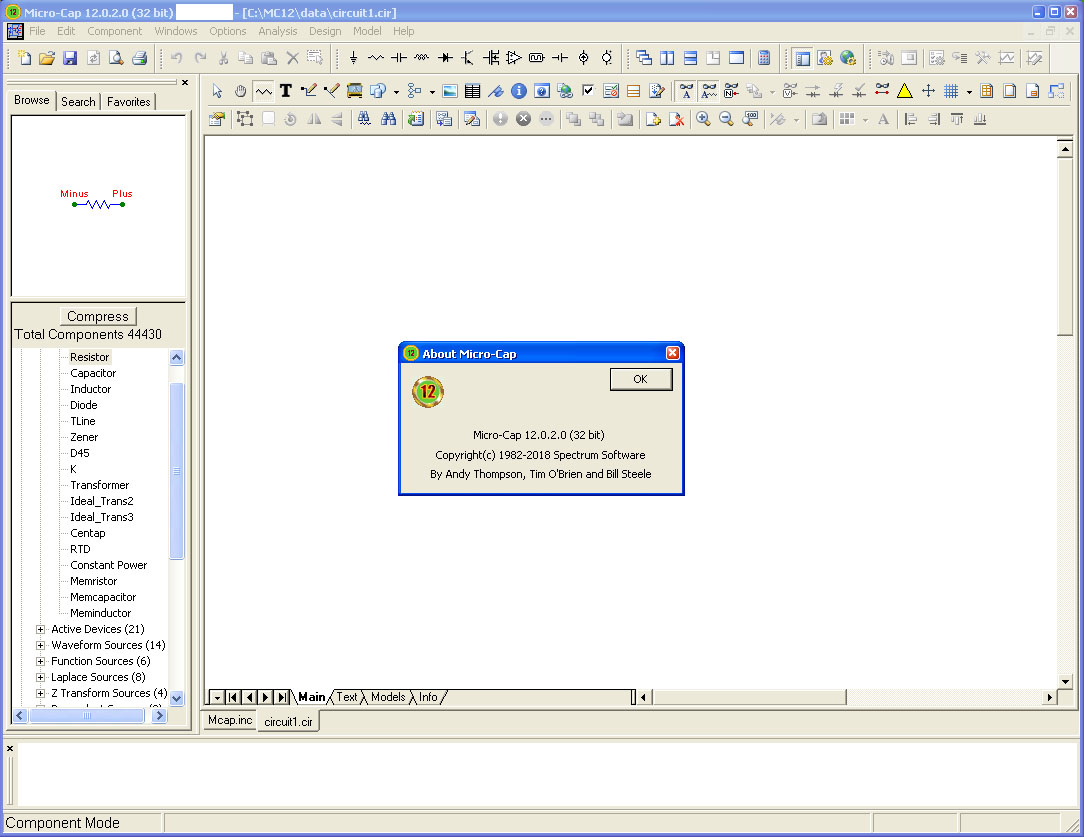Save the circuit using the floppy disk icon

[70, 58]
